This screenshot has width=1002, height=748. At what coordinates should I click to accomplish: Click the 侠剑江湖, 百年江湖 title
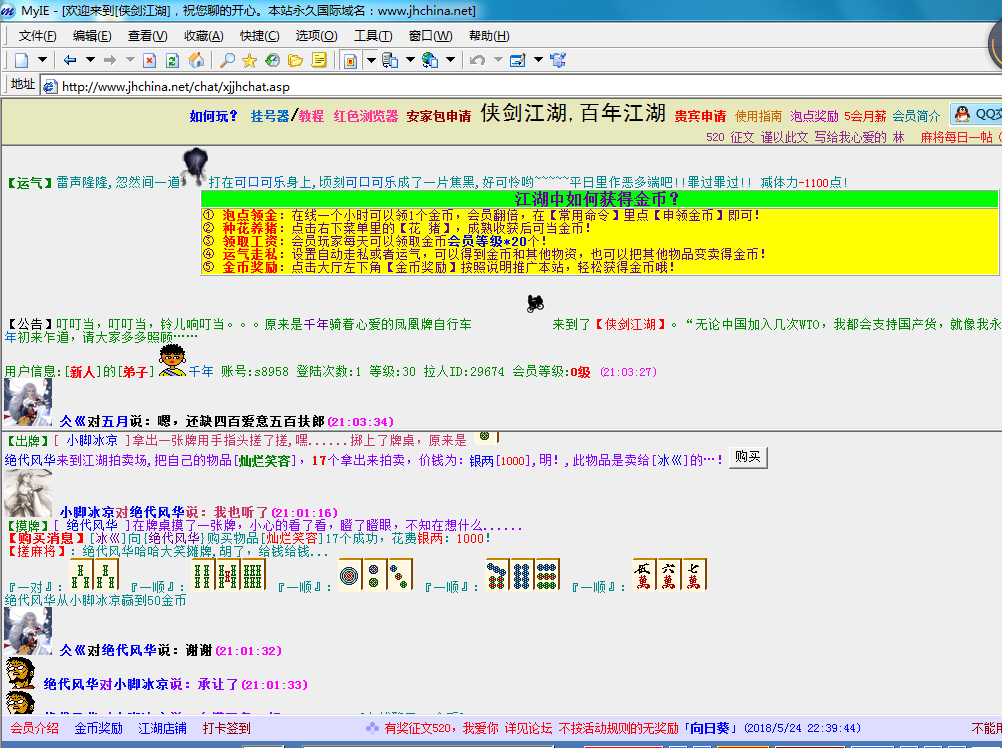(573, 113)
